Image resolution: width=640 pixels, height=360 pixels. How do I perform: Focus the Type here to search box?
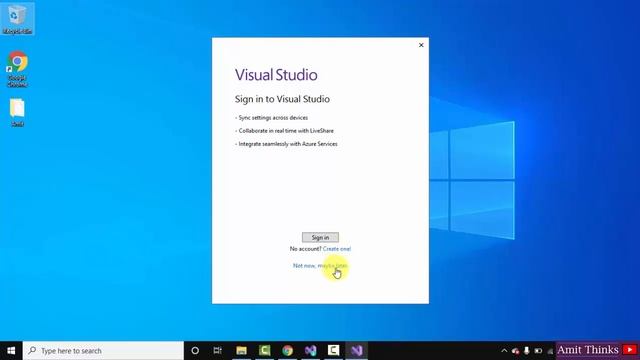click(103, 351)
